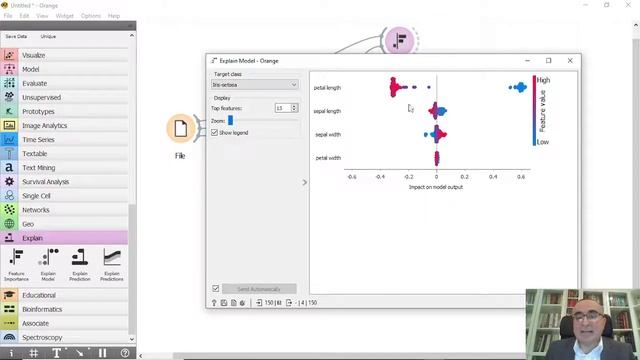Open the File menu
This screenshot has width=640, height=360.
click(x=8, y=16)
